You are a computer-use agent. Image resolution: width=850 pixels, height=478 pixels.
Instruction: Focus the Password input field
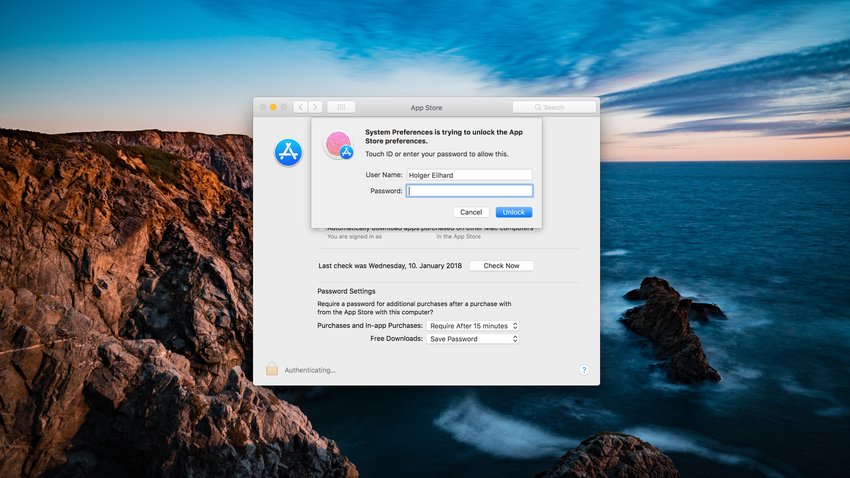coord(469,191)
